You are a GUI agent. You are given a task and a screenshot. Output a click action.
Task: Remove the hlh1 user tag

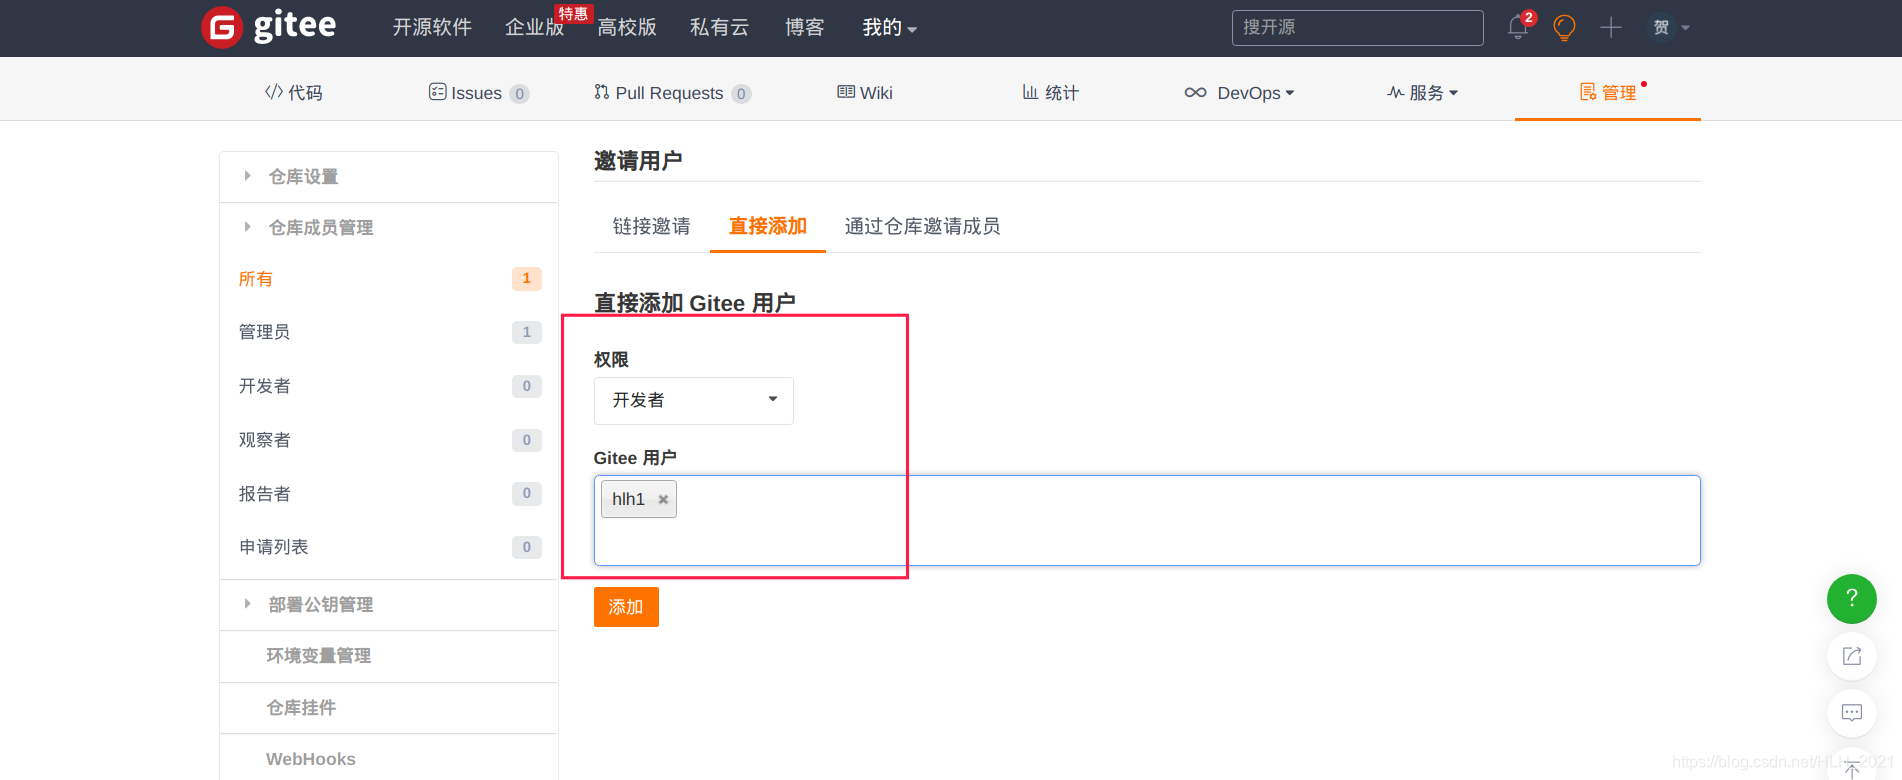[x=663, y=499]
